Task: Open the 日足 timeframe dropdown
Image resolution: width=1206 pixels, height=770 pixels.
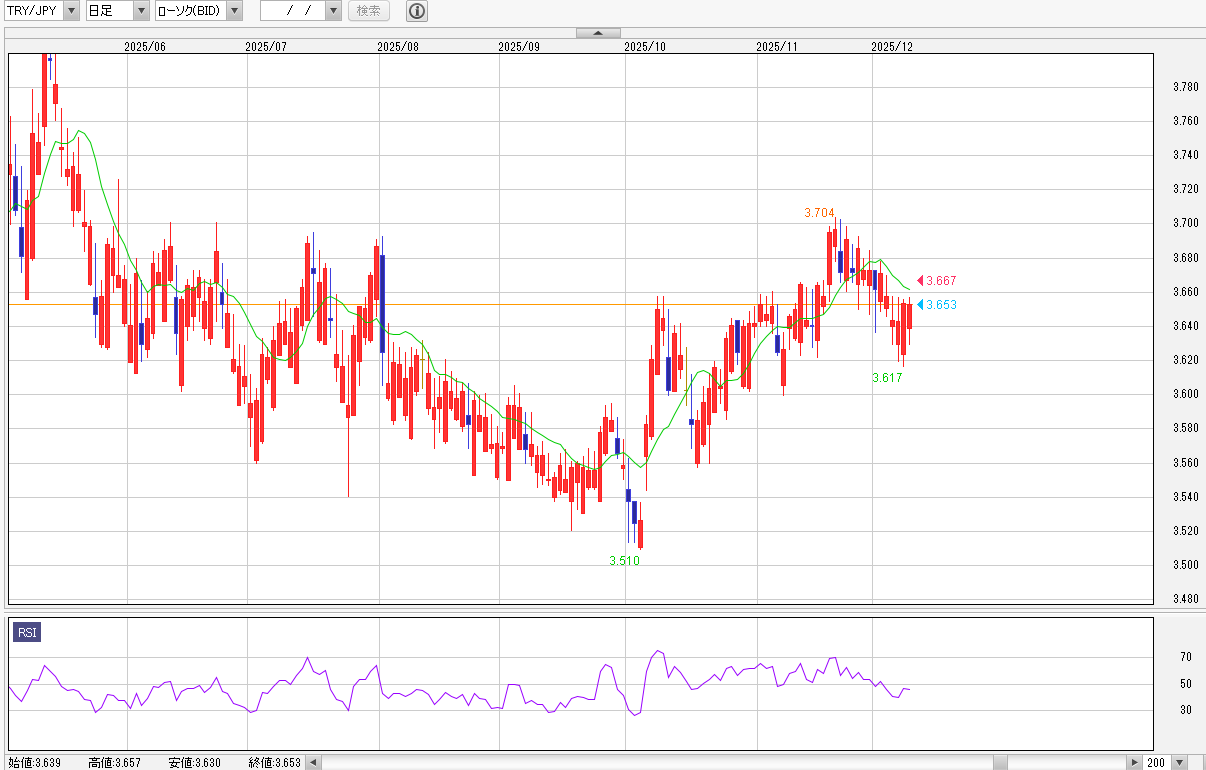Action: [141, 11]
